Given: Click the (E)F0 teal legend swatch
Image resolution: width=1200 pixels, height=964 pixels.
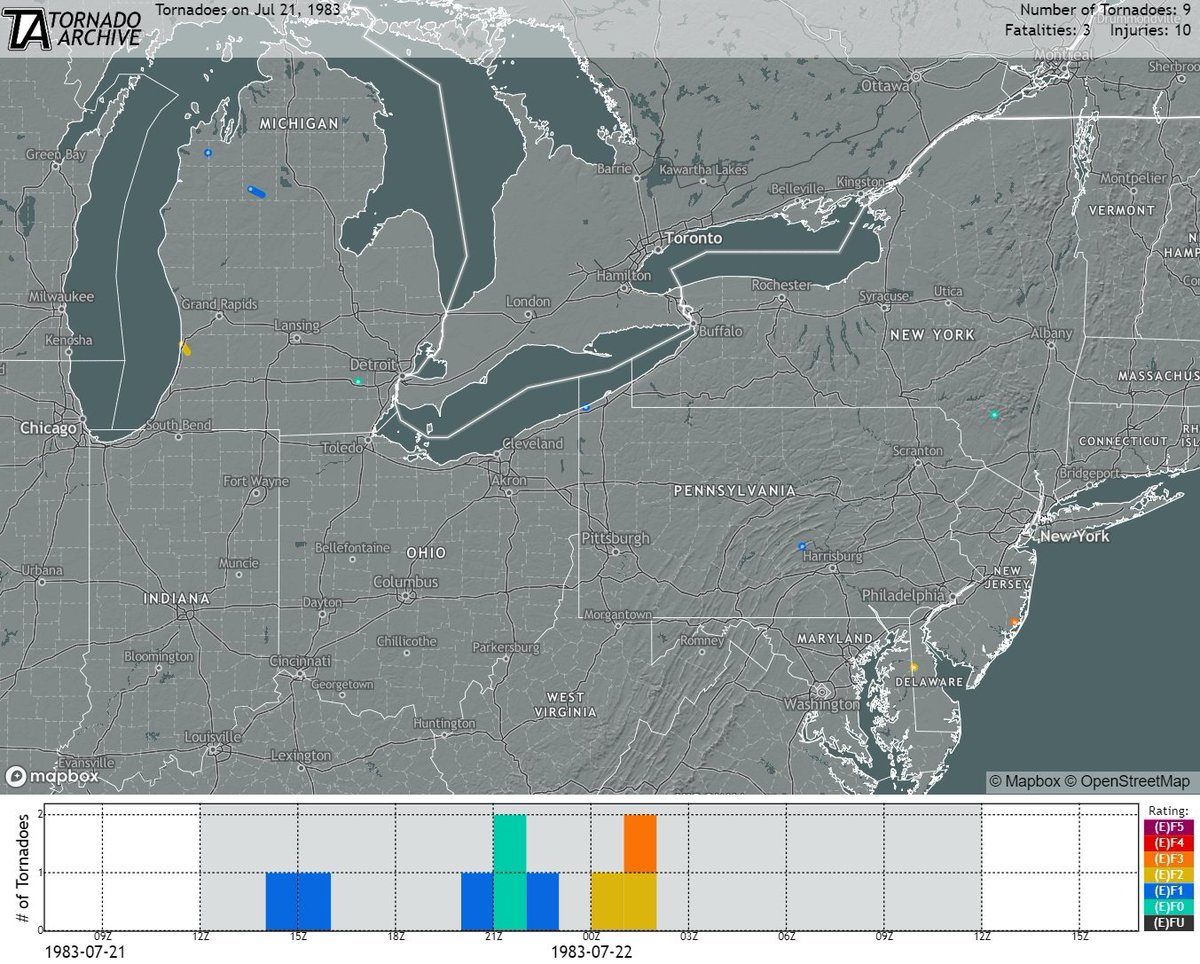Looking at the screenshot, I should click(1167, 907).
